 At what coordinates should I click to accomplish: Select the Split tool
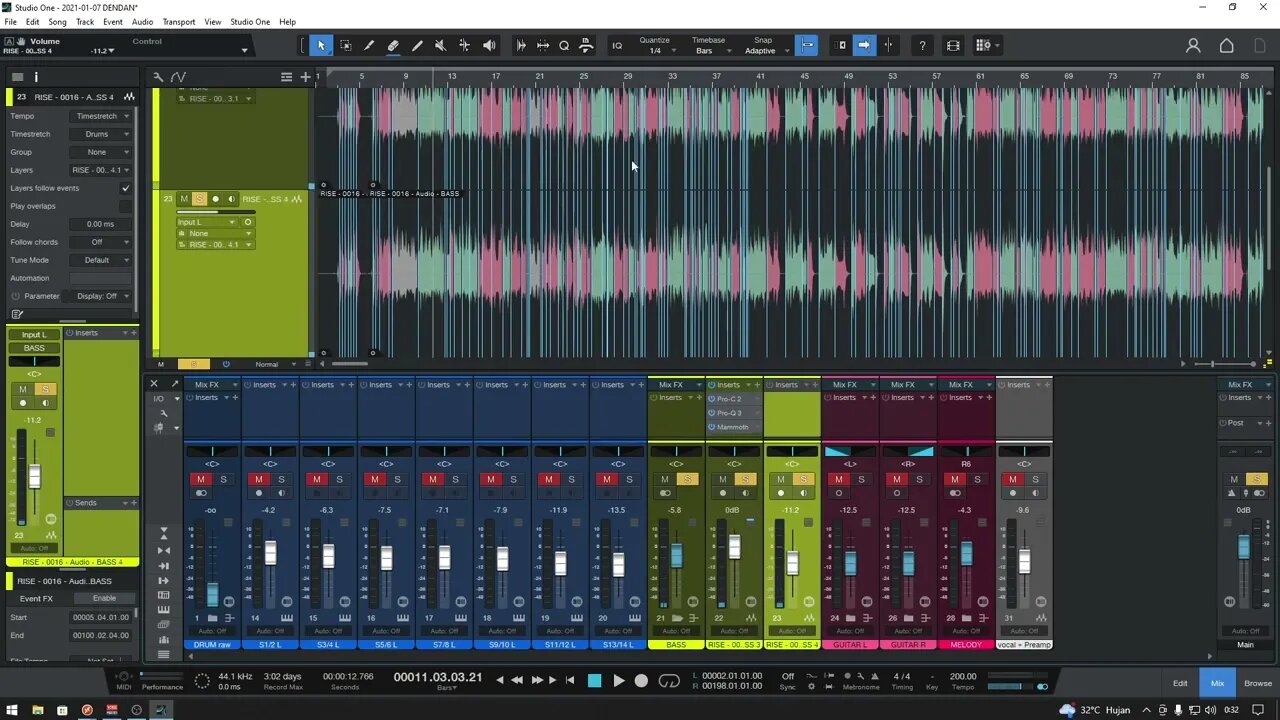pyautogui.click(x=369, y=45)
